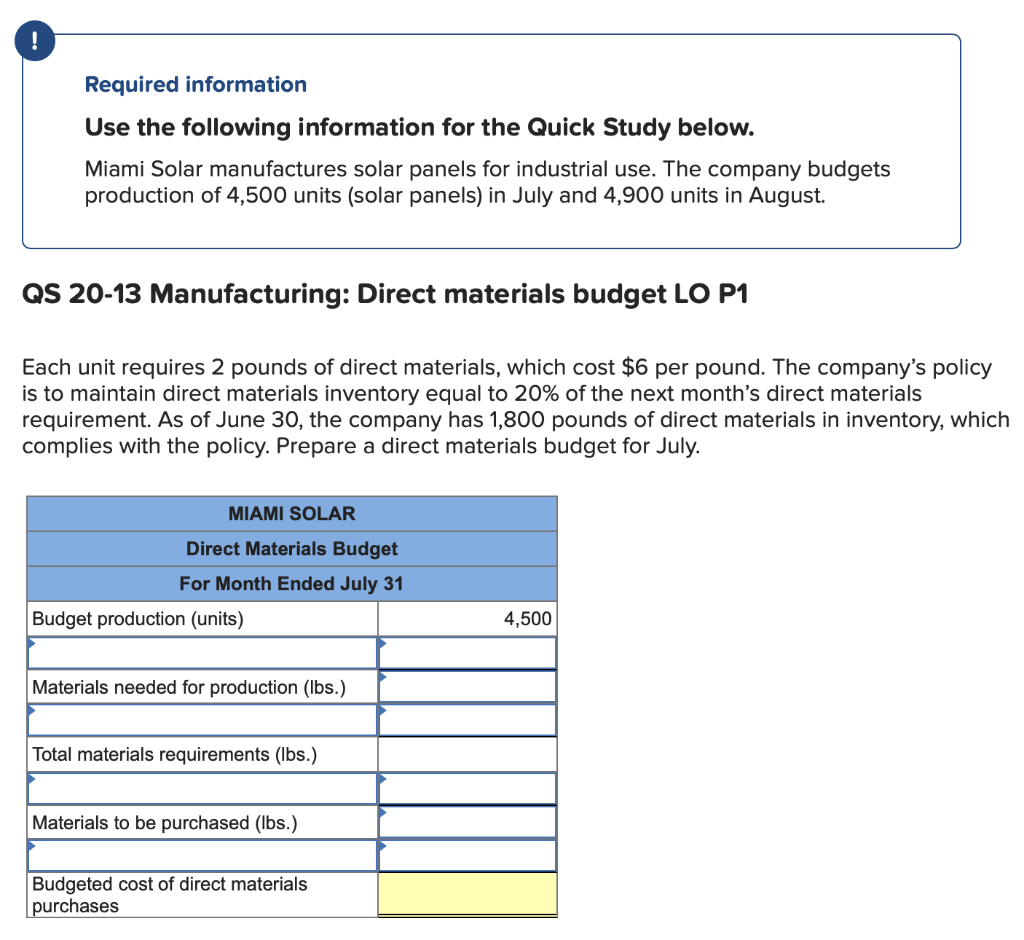The image size is (1024, 940).
Task: Click the QS 20-13 Manufacturing question title
Action: pyautogui.click(x=385, y=294)
